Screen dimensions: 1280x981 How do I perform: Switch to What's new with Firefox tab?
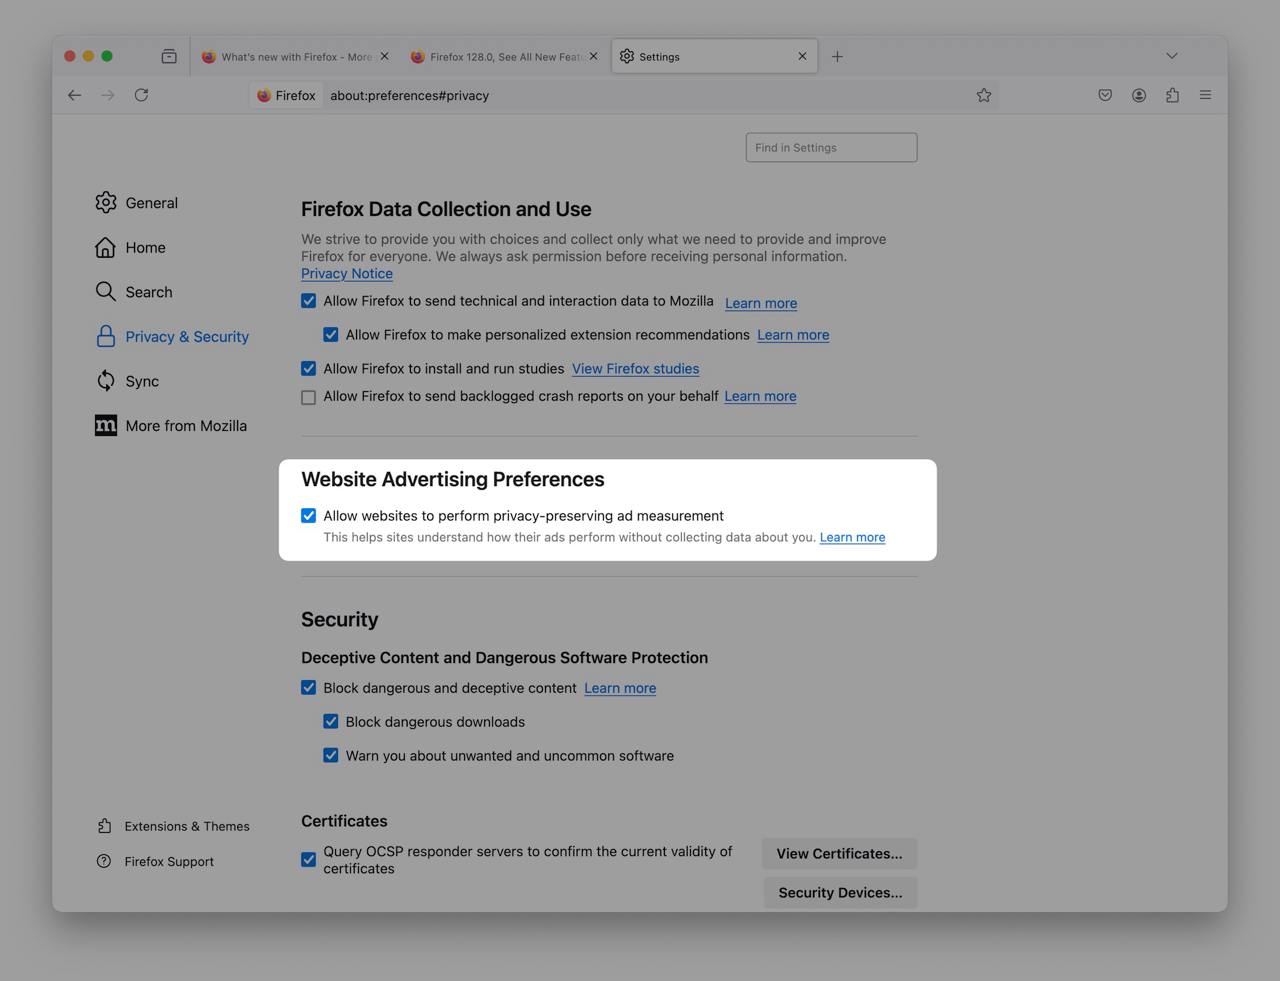pyautogui.click(x=295, y=56)
